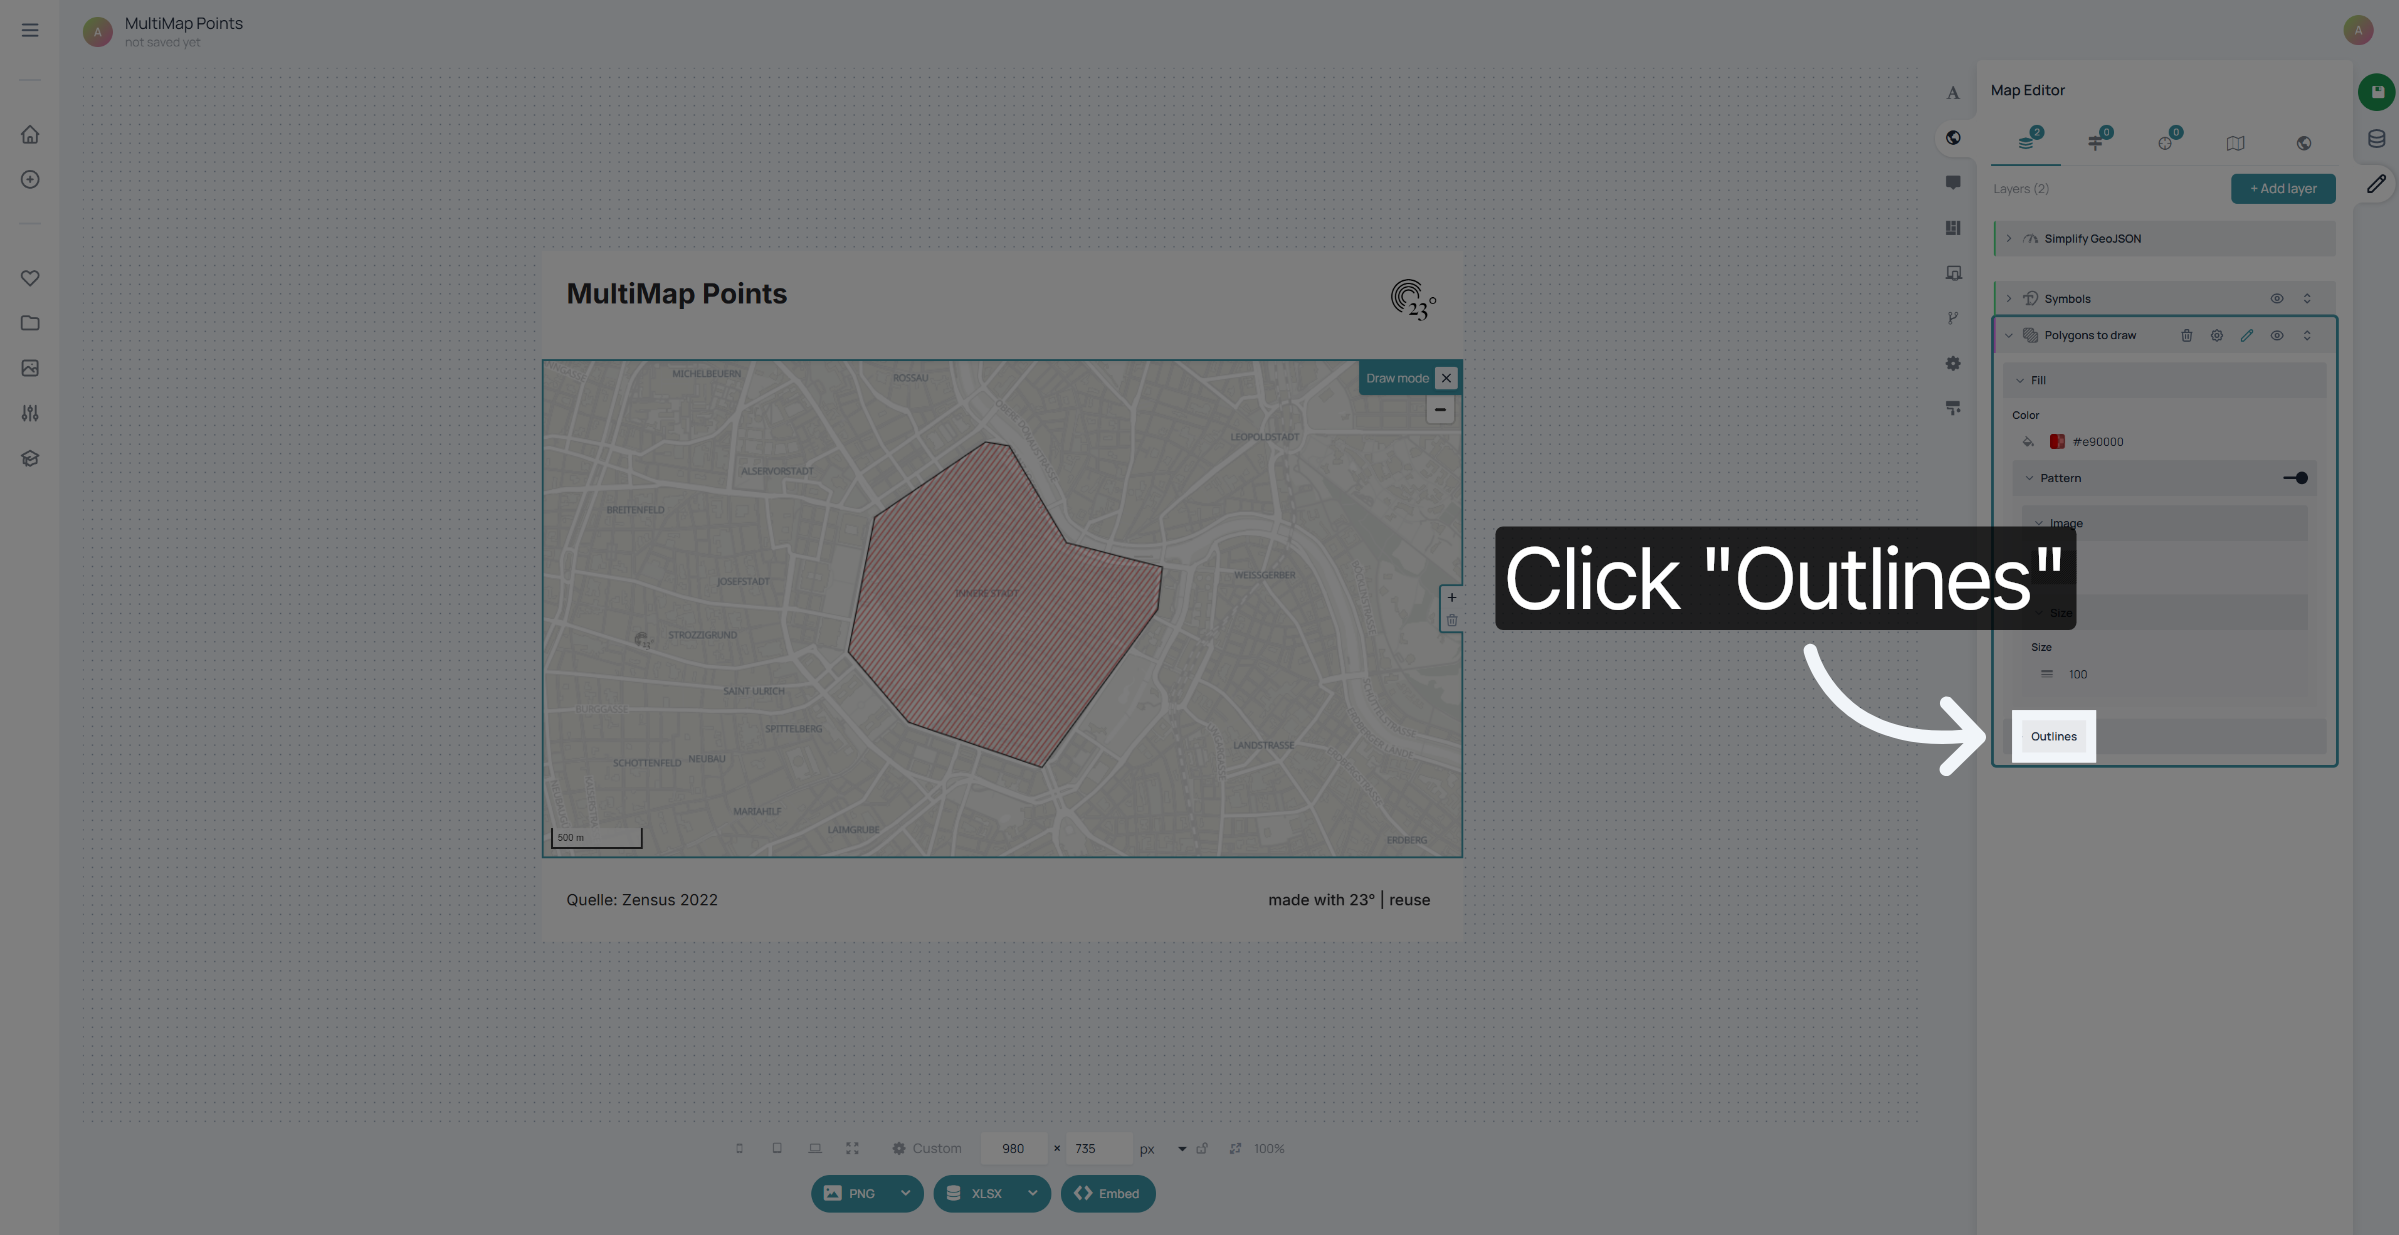
Task: Click the plus icon on map edge
Action: (1452, 598)
